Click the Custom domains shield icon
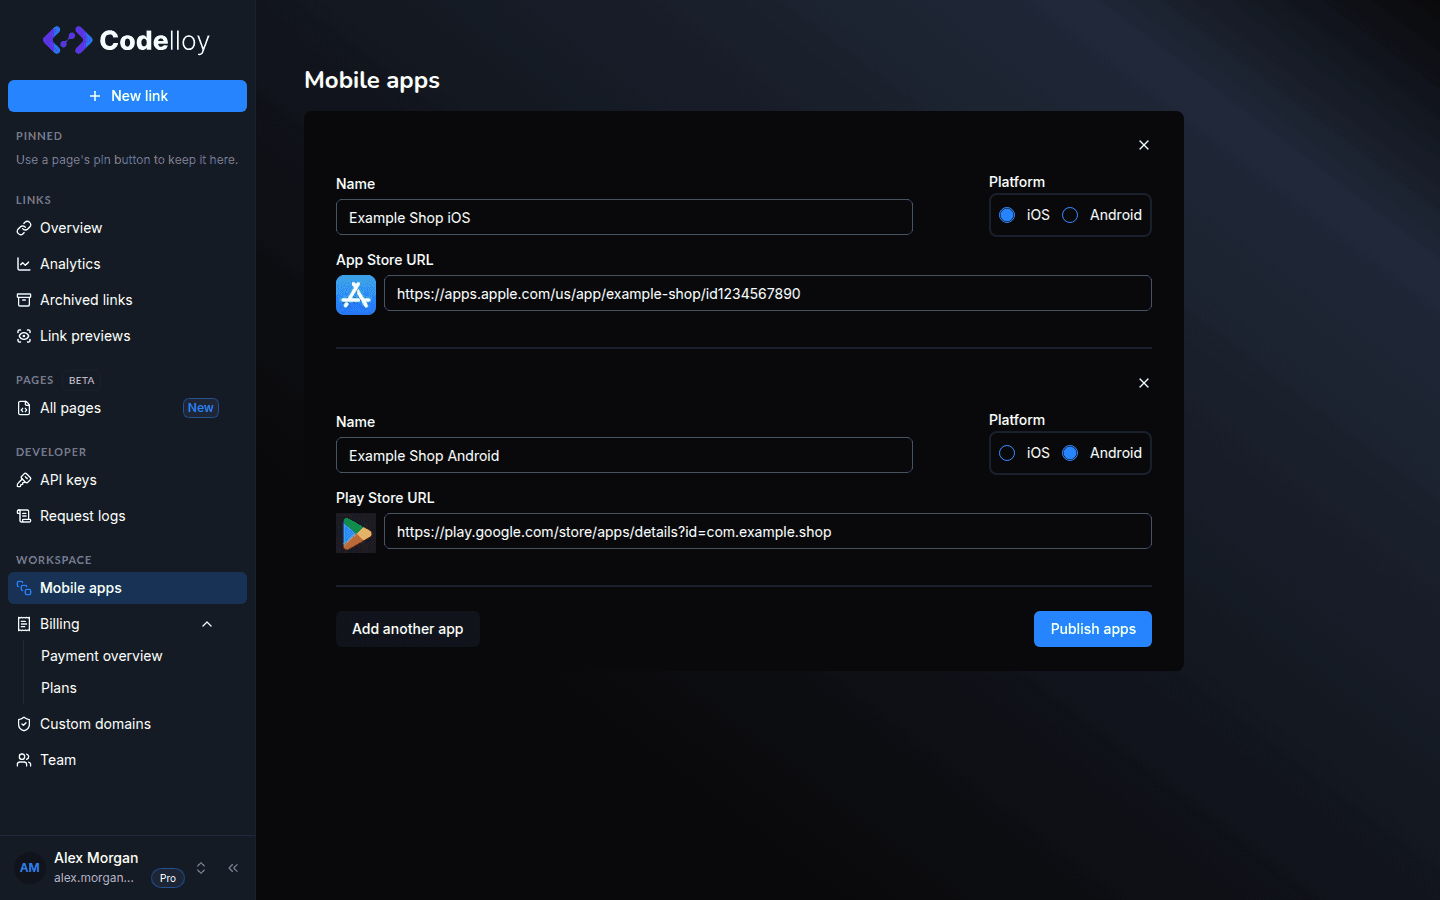The height and width of the screenshot is (900, 1440). (24, 724)
